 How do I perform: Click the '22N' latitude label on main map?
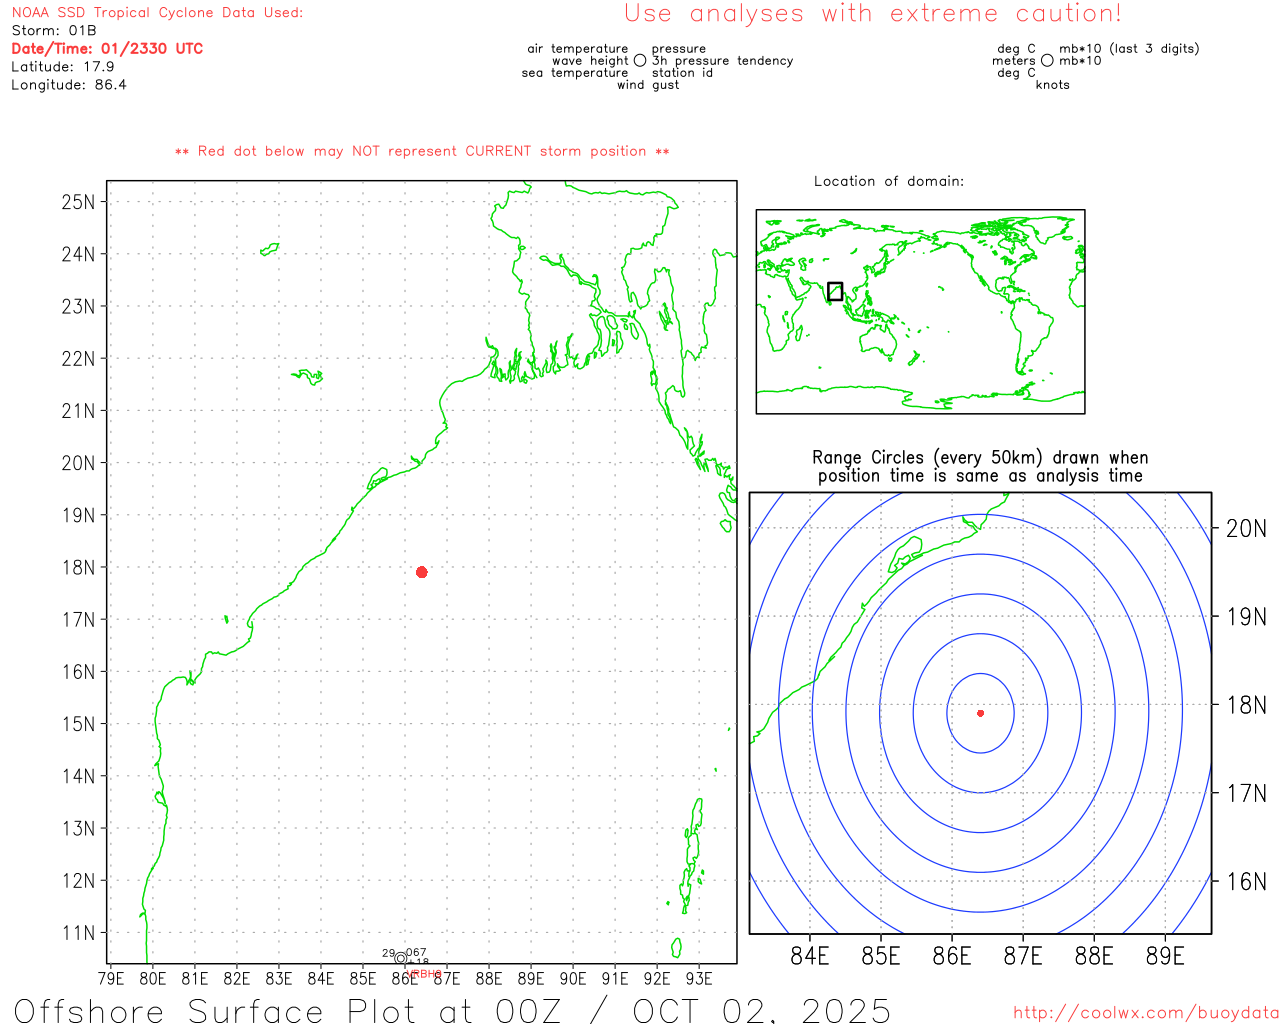click(78, 359)
